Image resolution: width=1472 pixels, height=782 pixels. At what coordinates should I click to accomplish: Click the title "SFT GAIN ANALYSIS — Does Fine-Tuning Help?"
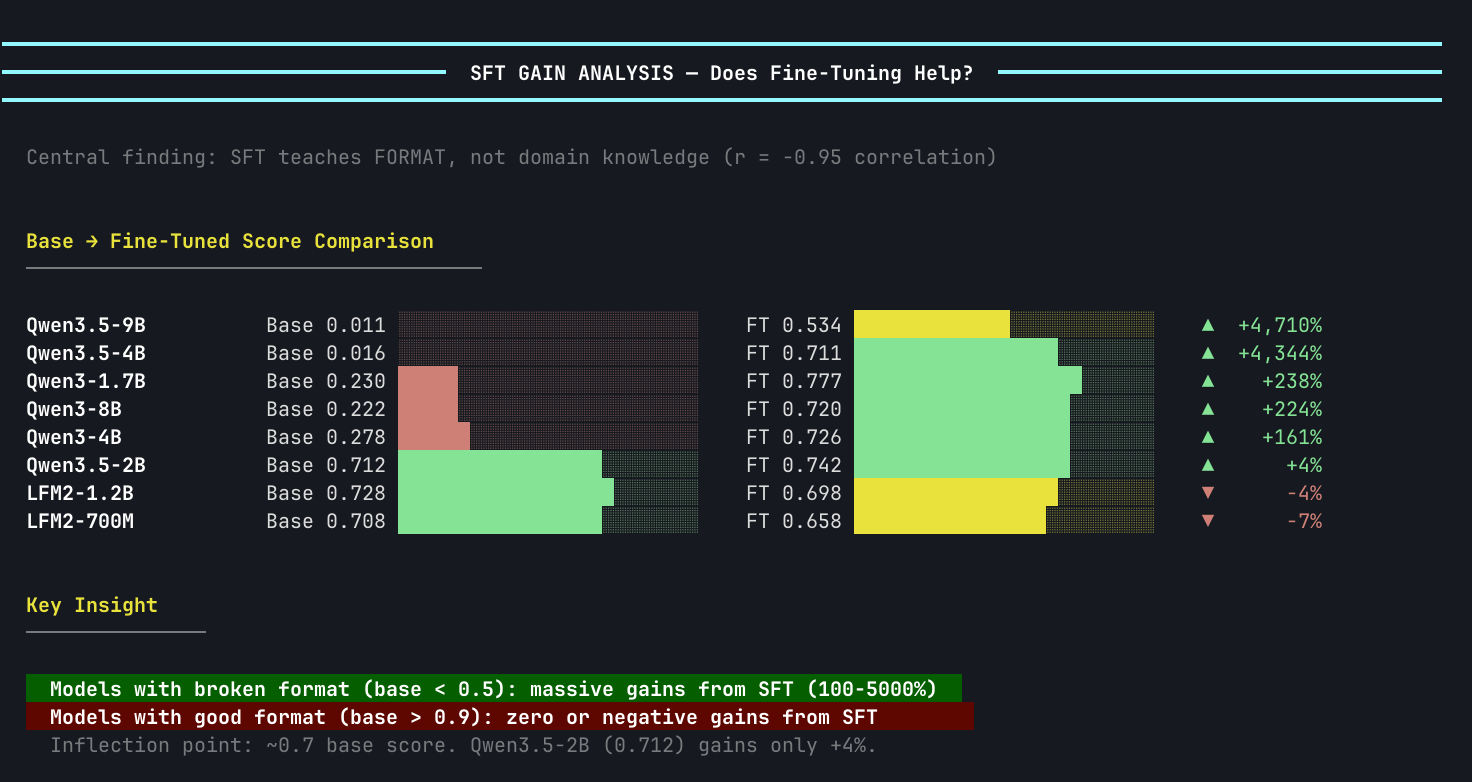pos(722,73)
